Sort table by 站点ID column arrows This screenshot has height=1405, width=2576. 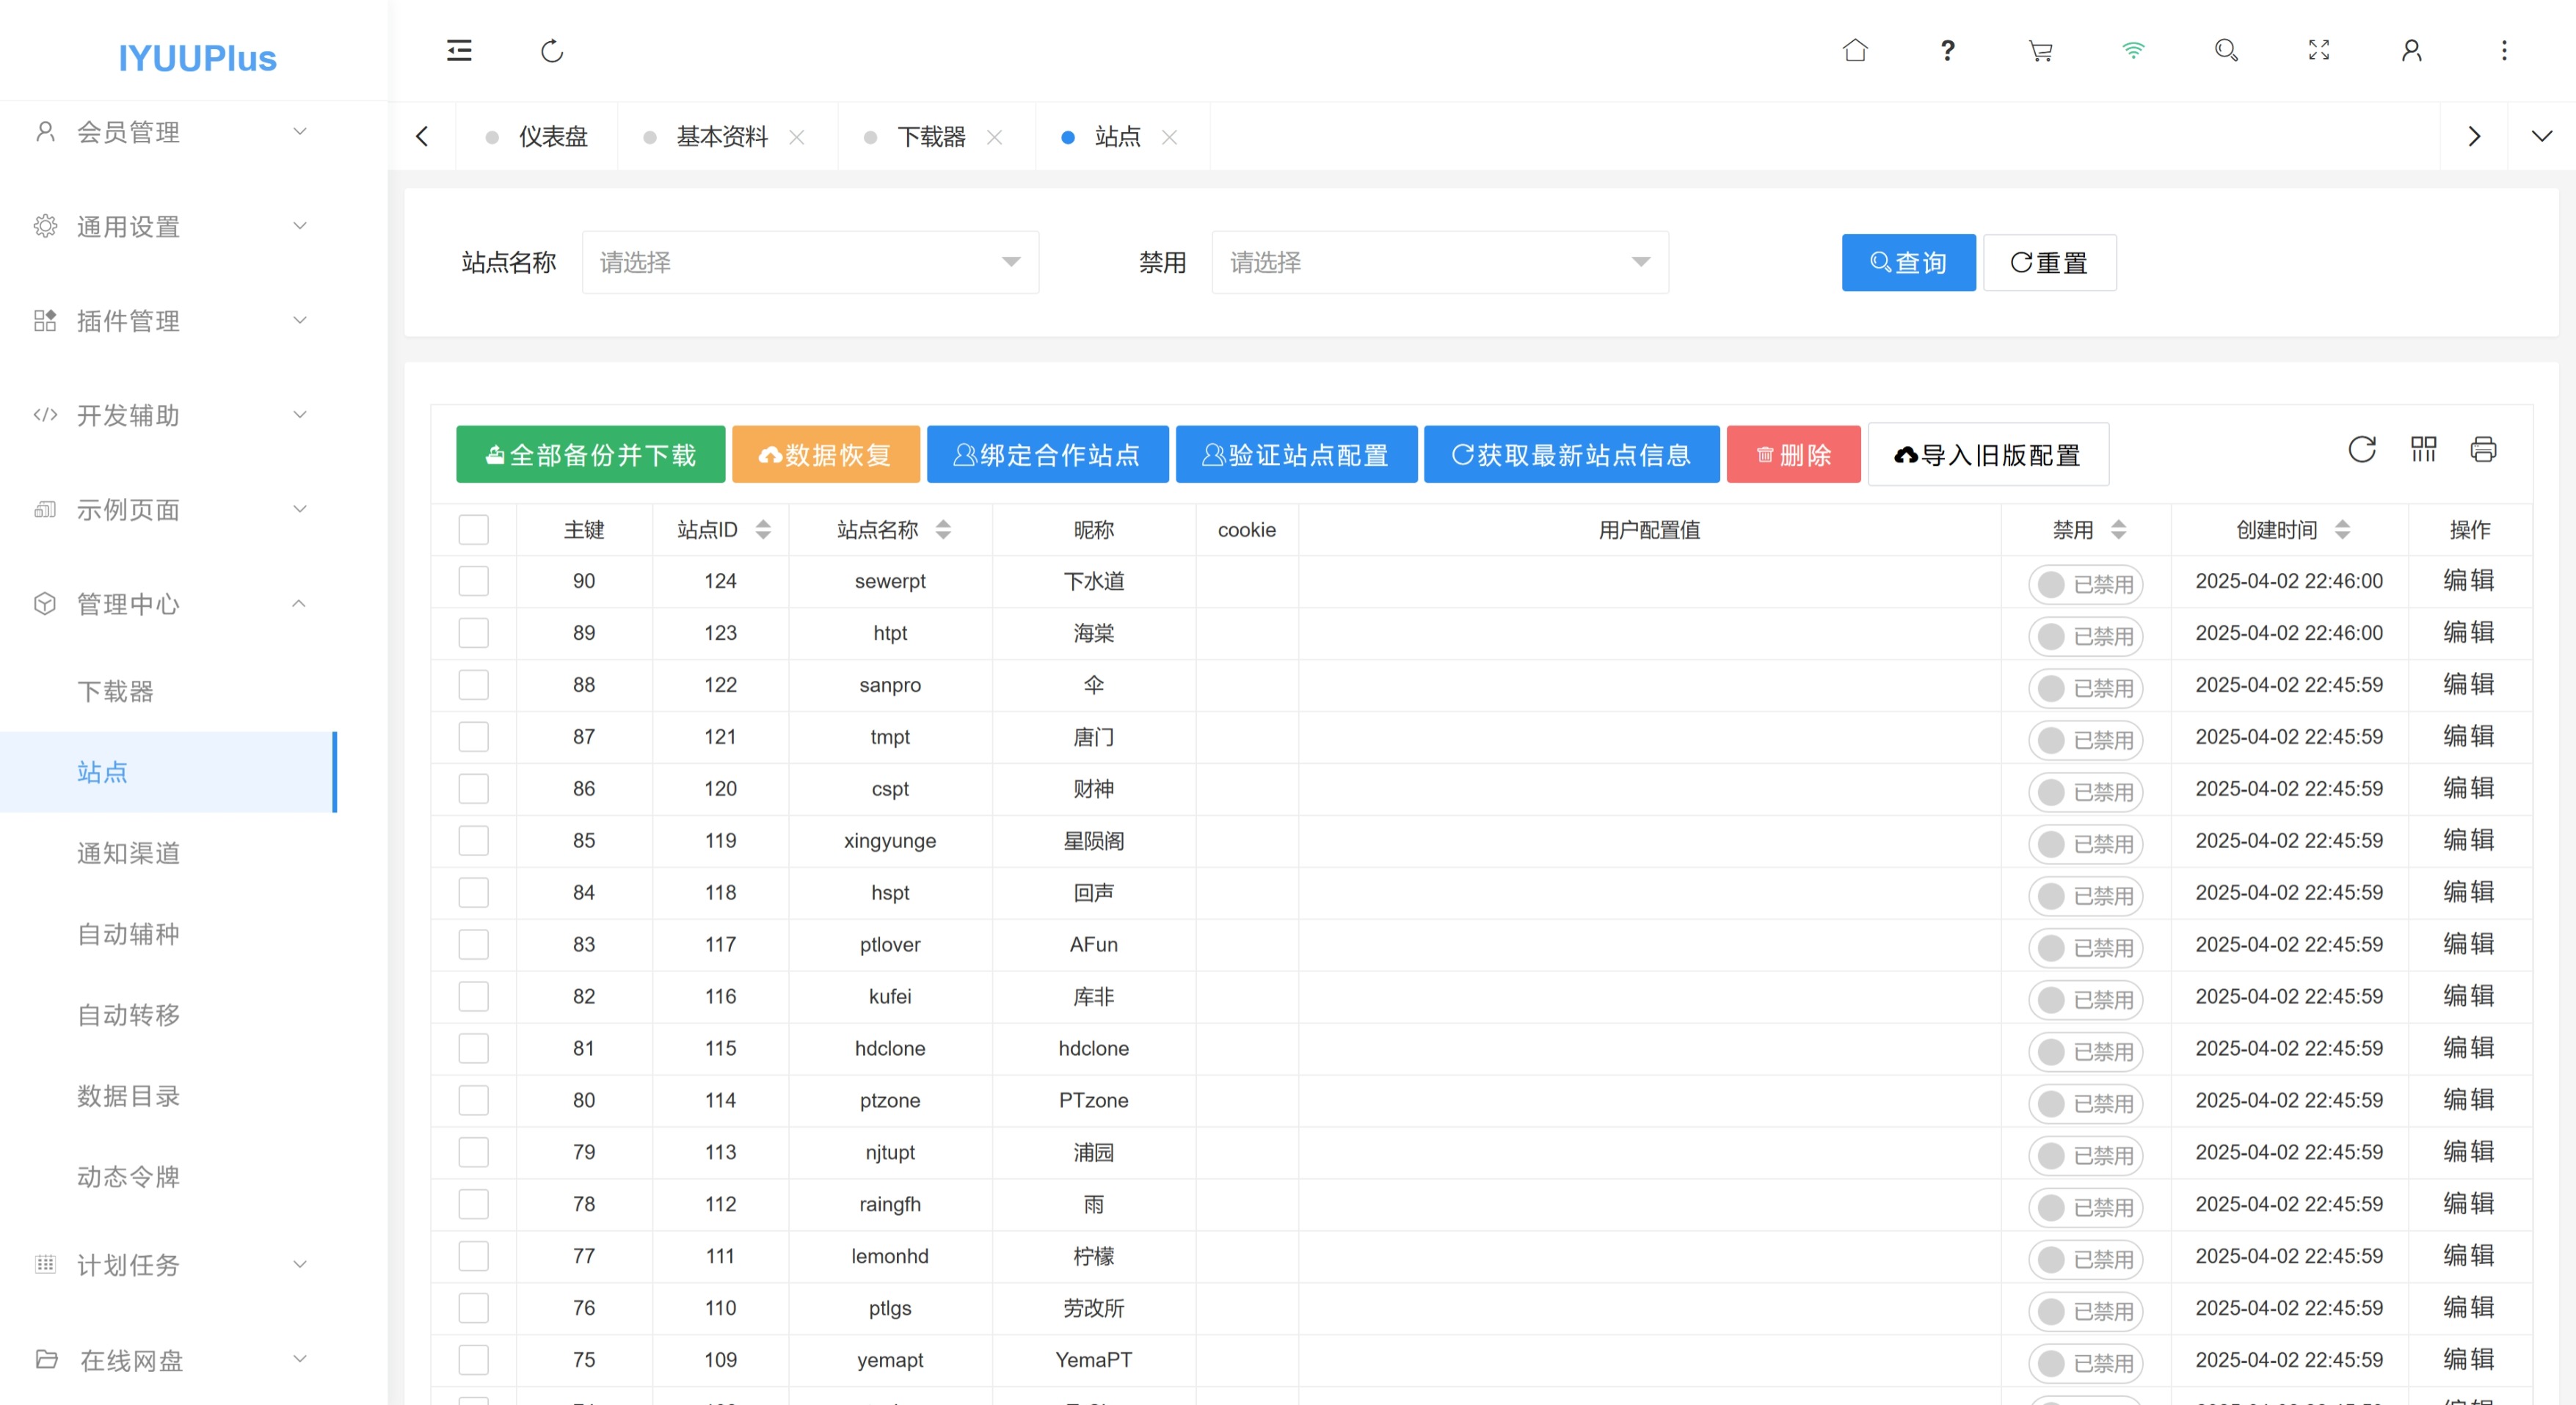tap(763, 529)
